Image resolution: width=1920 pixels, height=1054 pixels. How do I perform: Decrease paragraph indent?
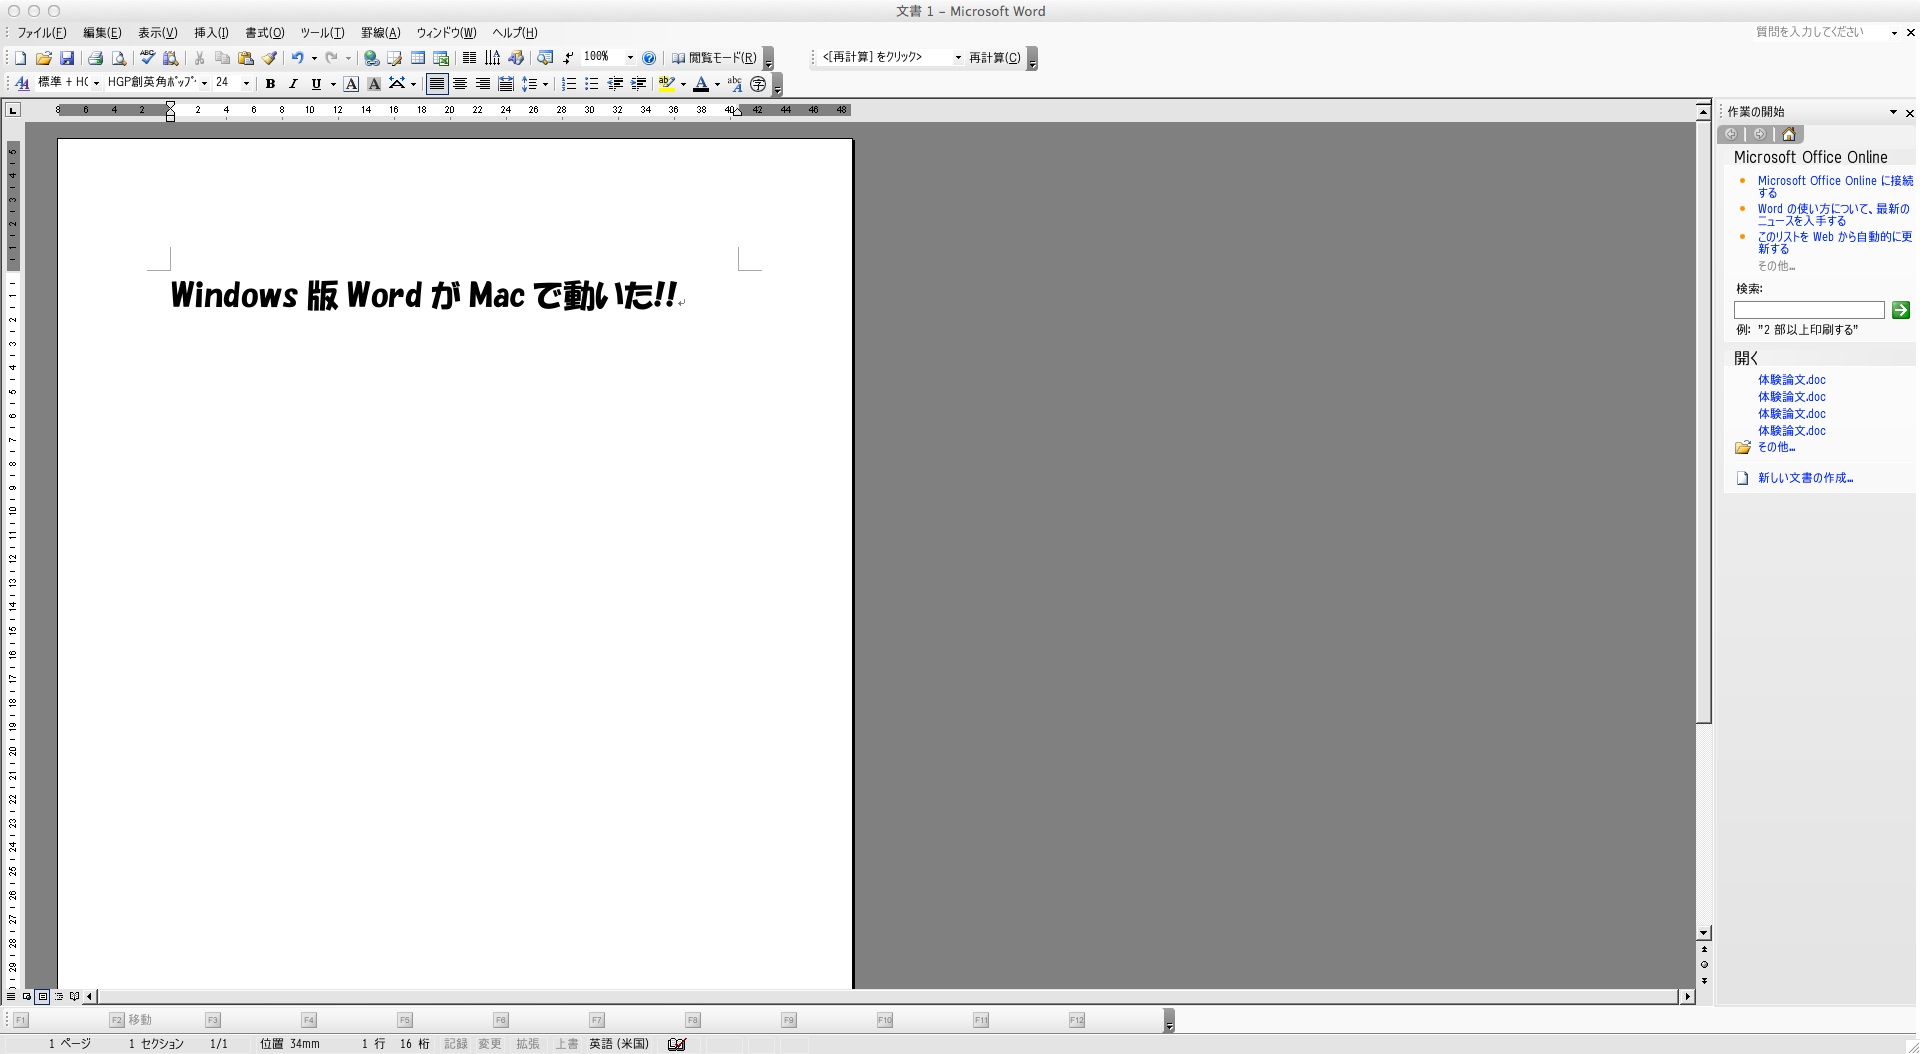[x=616, y=84]
